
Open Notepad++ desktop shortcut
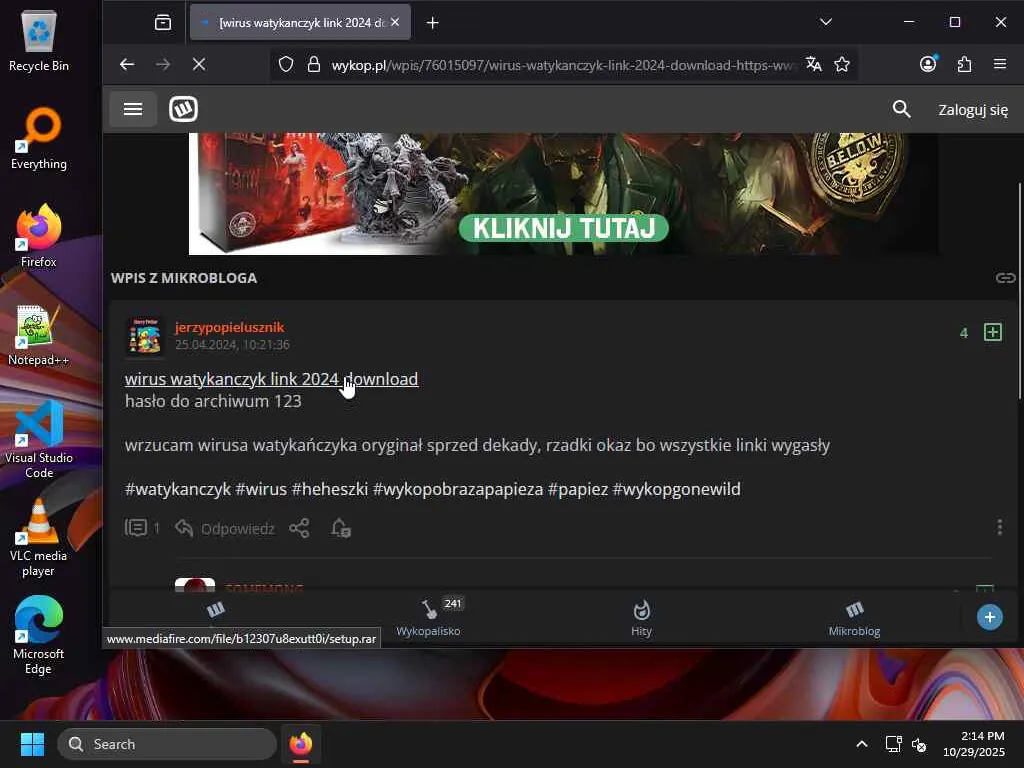(x=39, y=334)
